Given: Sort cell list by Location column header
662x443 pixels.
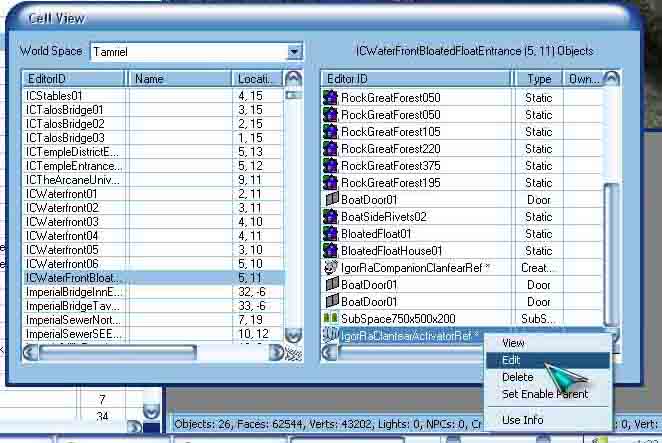Looking at the screenshot, I should pos(258,79).
